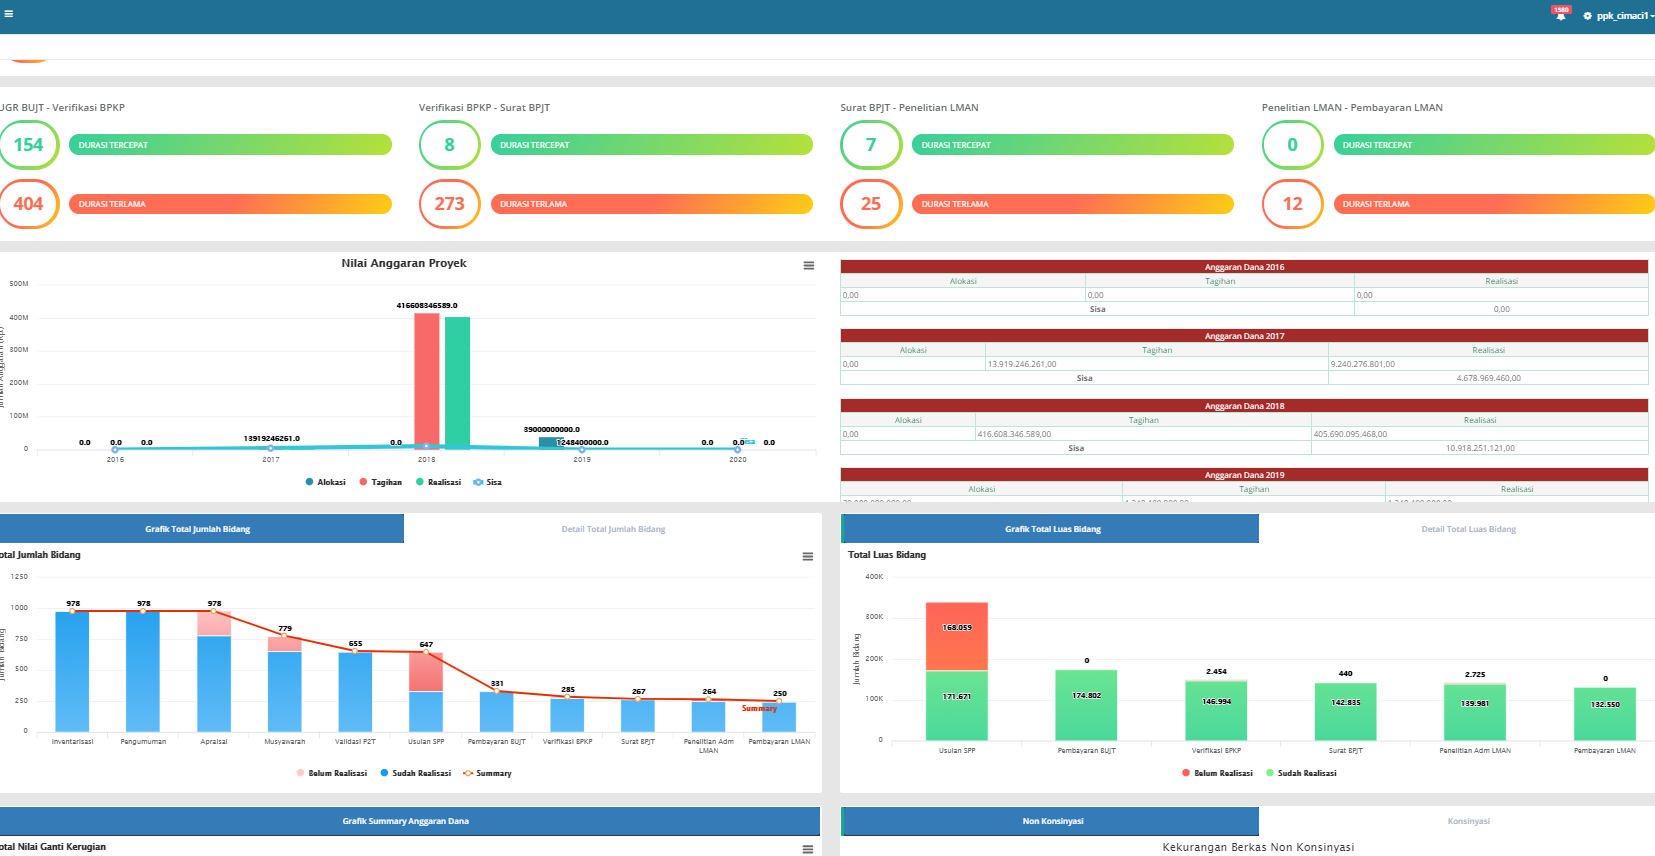Click the Anggaran Dana 2018 table header

[1244, 406]
